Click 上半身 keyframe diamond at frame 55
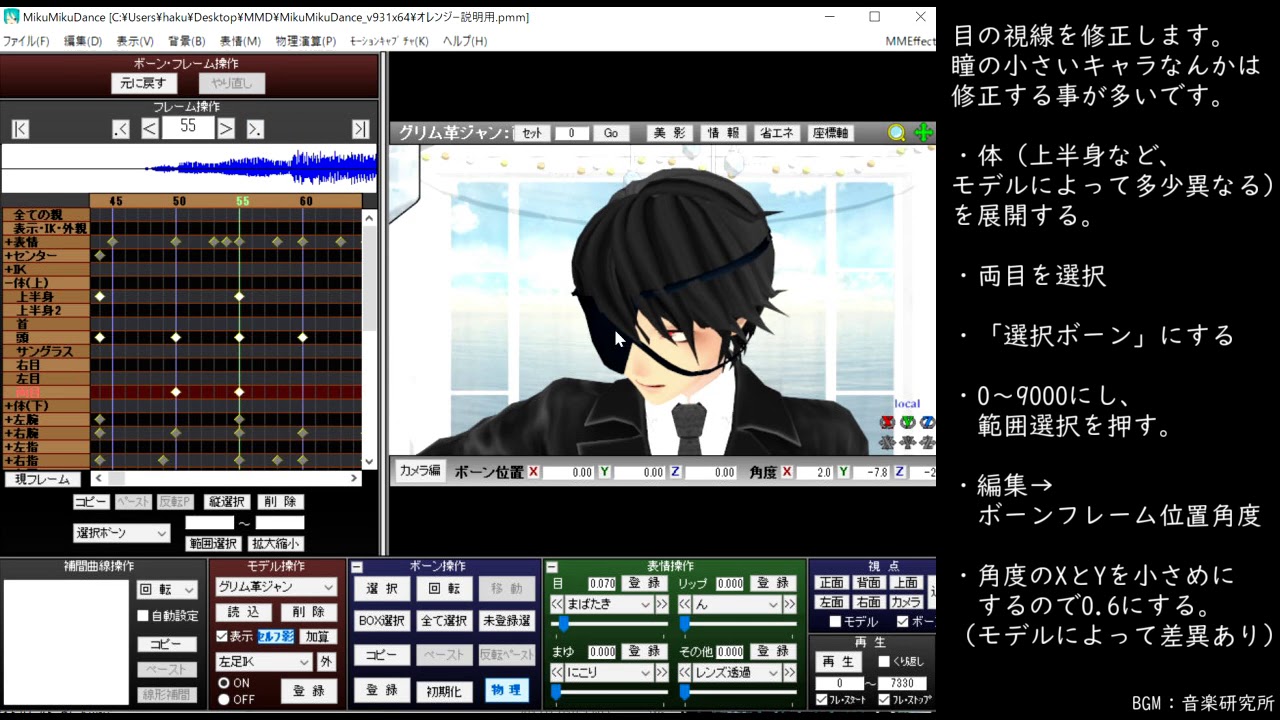 (239, 297)
